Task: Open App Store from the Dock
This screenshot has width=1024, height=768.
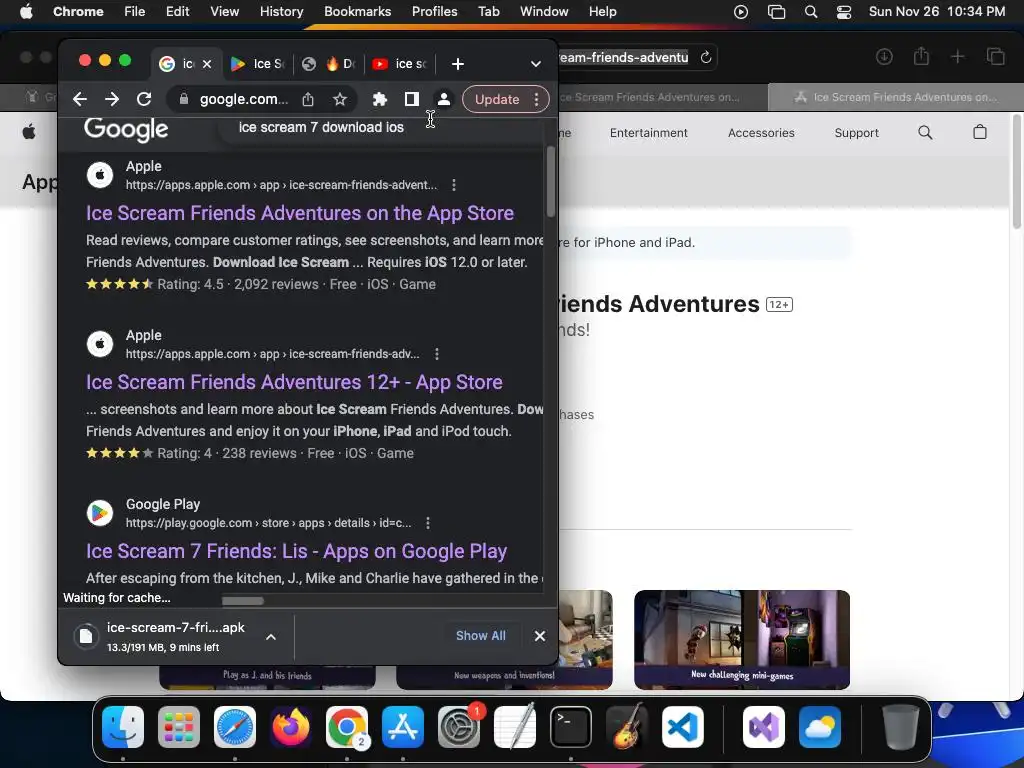Action: [x=403, y=727]
